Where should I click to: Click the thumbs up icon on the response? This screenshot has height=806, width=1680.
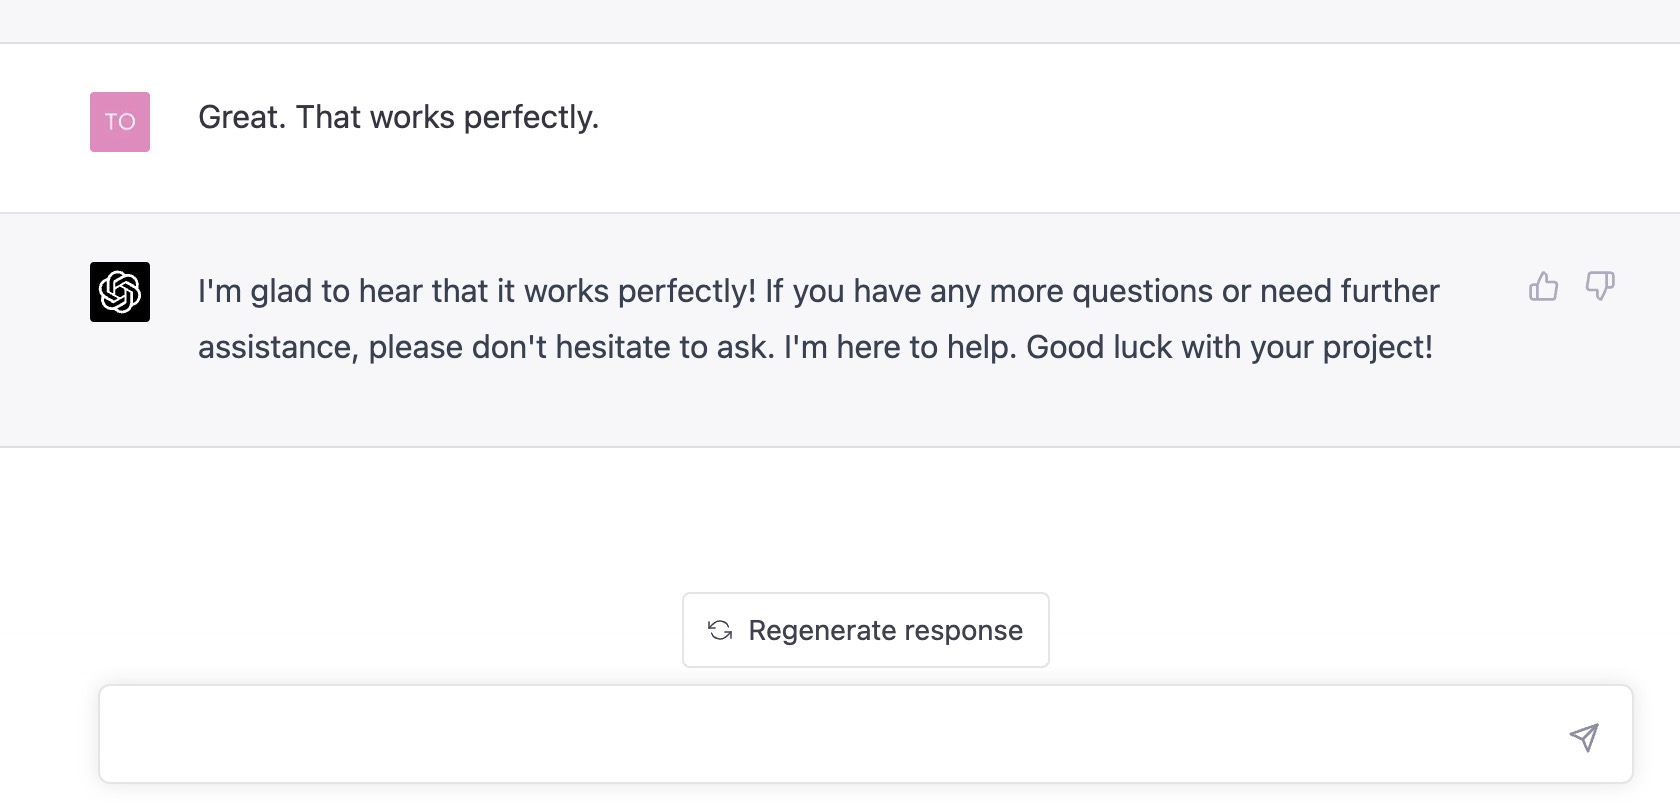coord(1543,287)
